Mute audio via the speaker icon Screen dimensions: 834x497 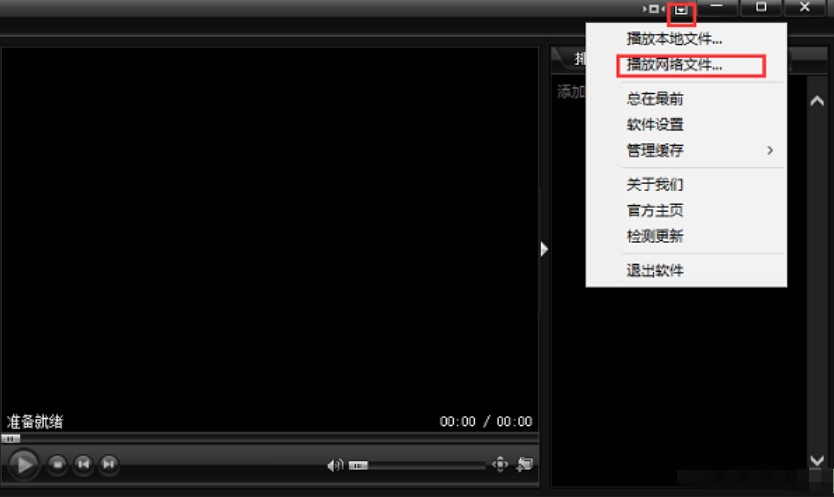pos(335,466)
